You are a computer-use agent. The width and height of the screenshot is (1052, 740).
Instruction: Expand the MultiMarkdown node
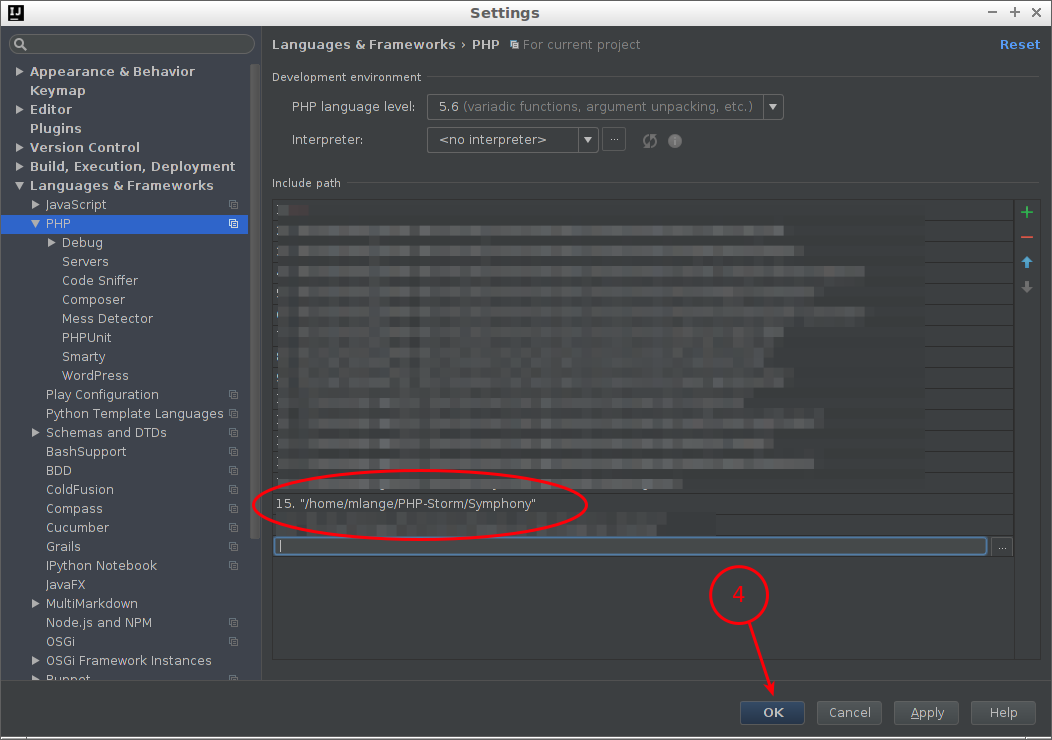[36, 604]
